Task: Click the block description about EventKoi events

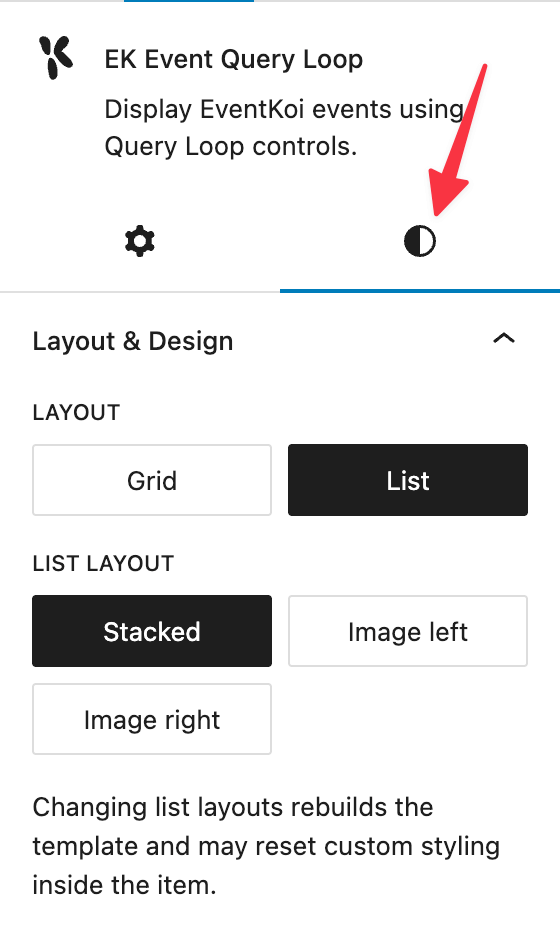Action: 284,128
